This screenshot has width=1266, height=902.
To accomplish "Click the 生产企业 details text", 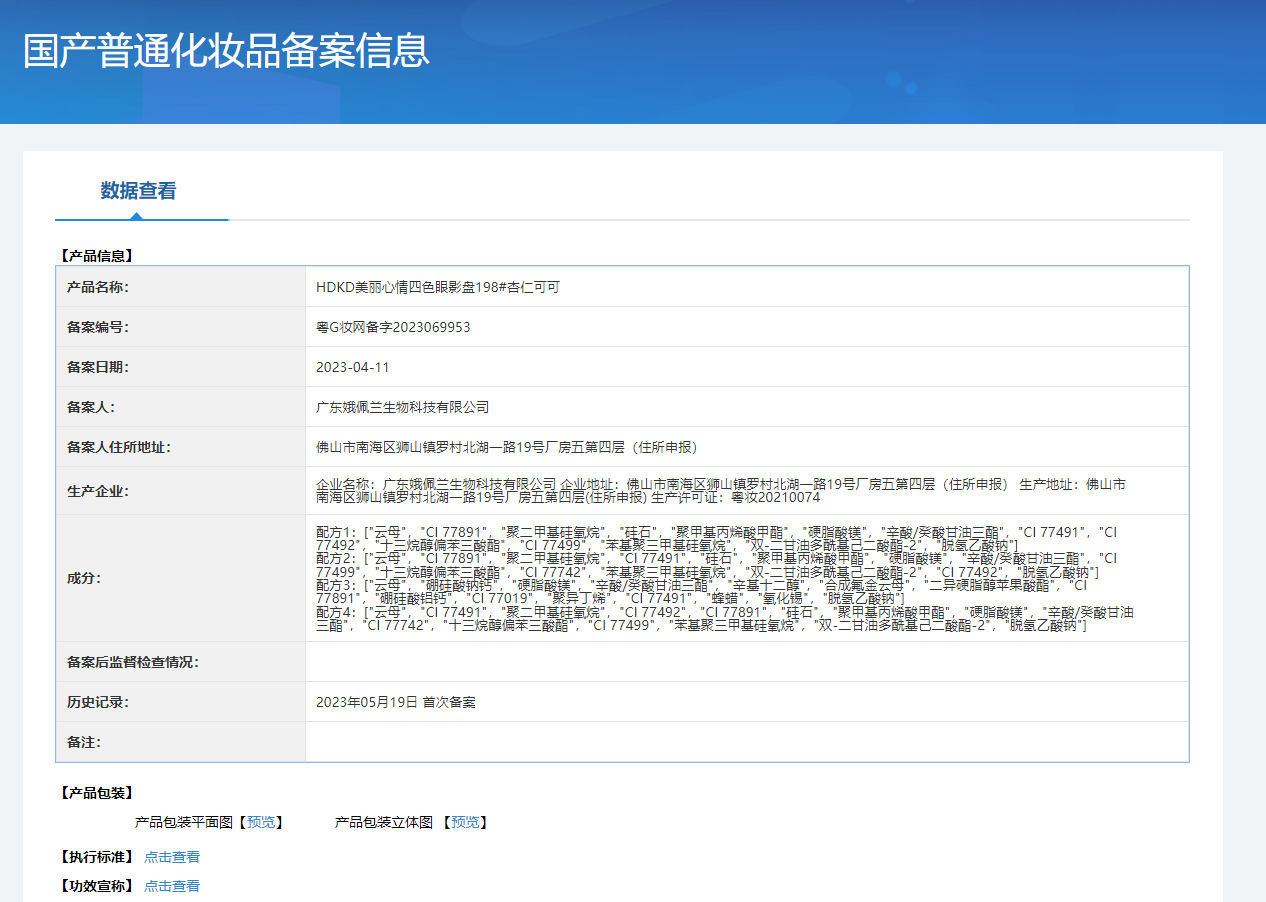I will coord(721,490).
